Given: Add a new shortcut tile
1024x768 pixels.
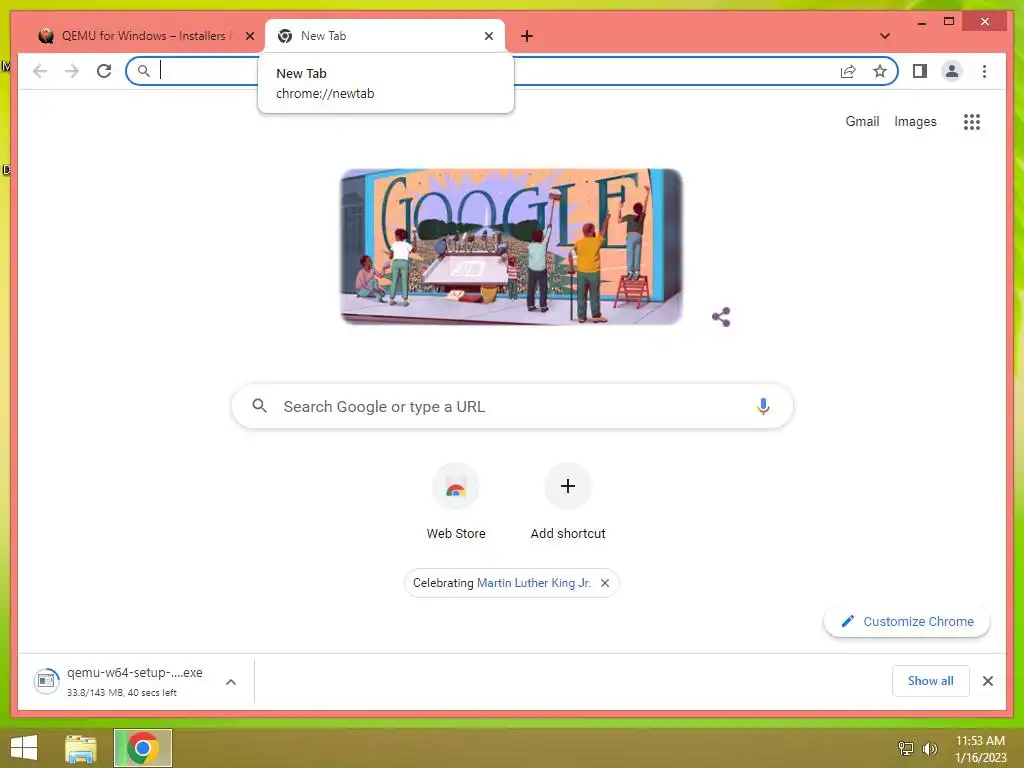Looking at the screenshot, I should (568, 502).
